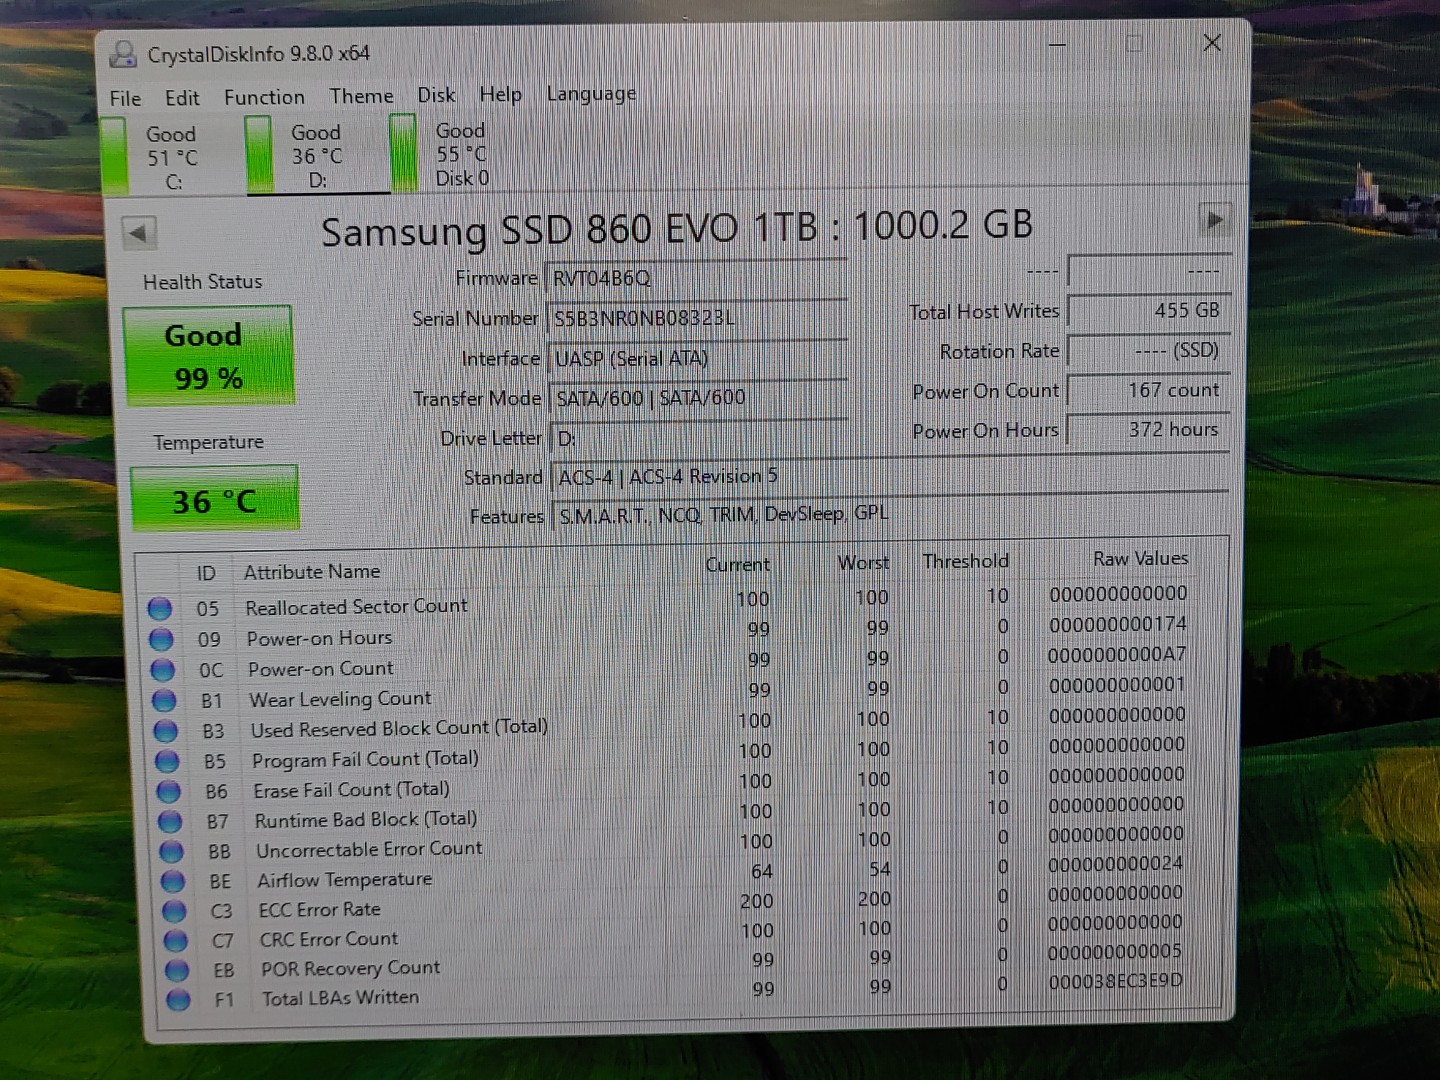The image size is (1440, 1080).
Task: Click raw value 000000000024 of Airflow Temperature
Action: (x=1116, y=863)
